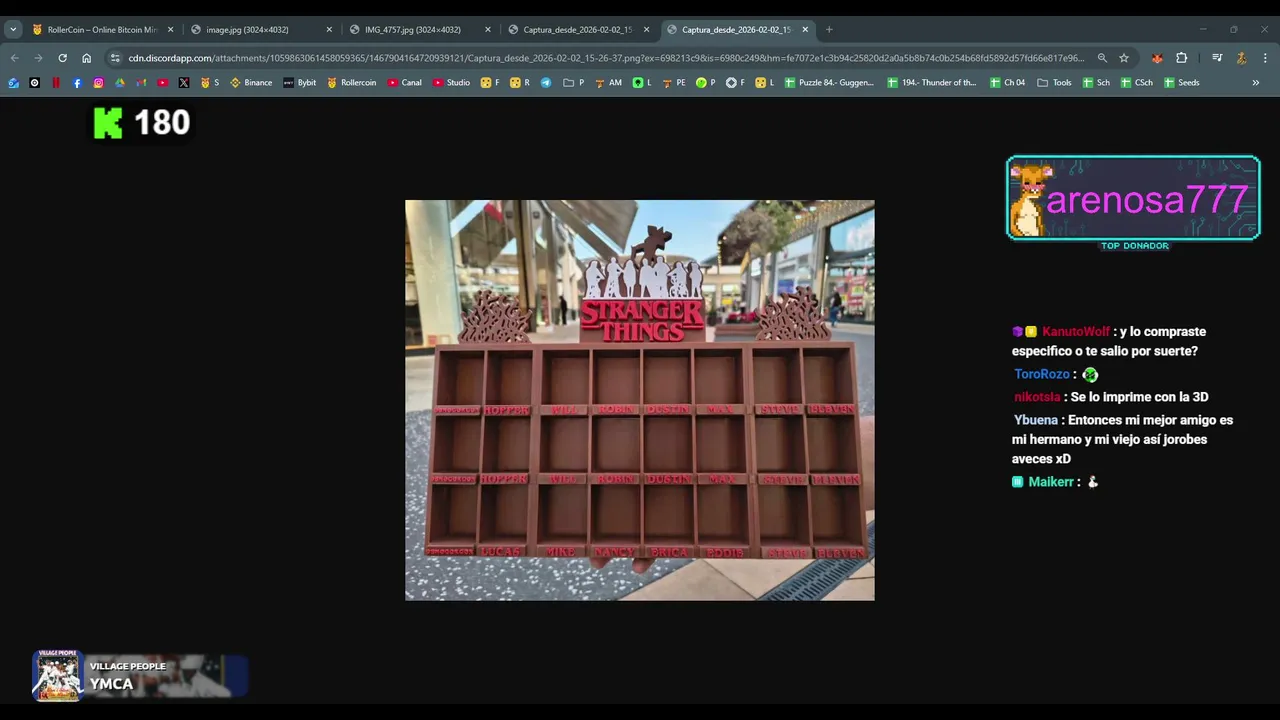Viewport: 1280px width, 720px height.
Task: Click the TOP DONADOR label
Action: 1134,246
